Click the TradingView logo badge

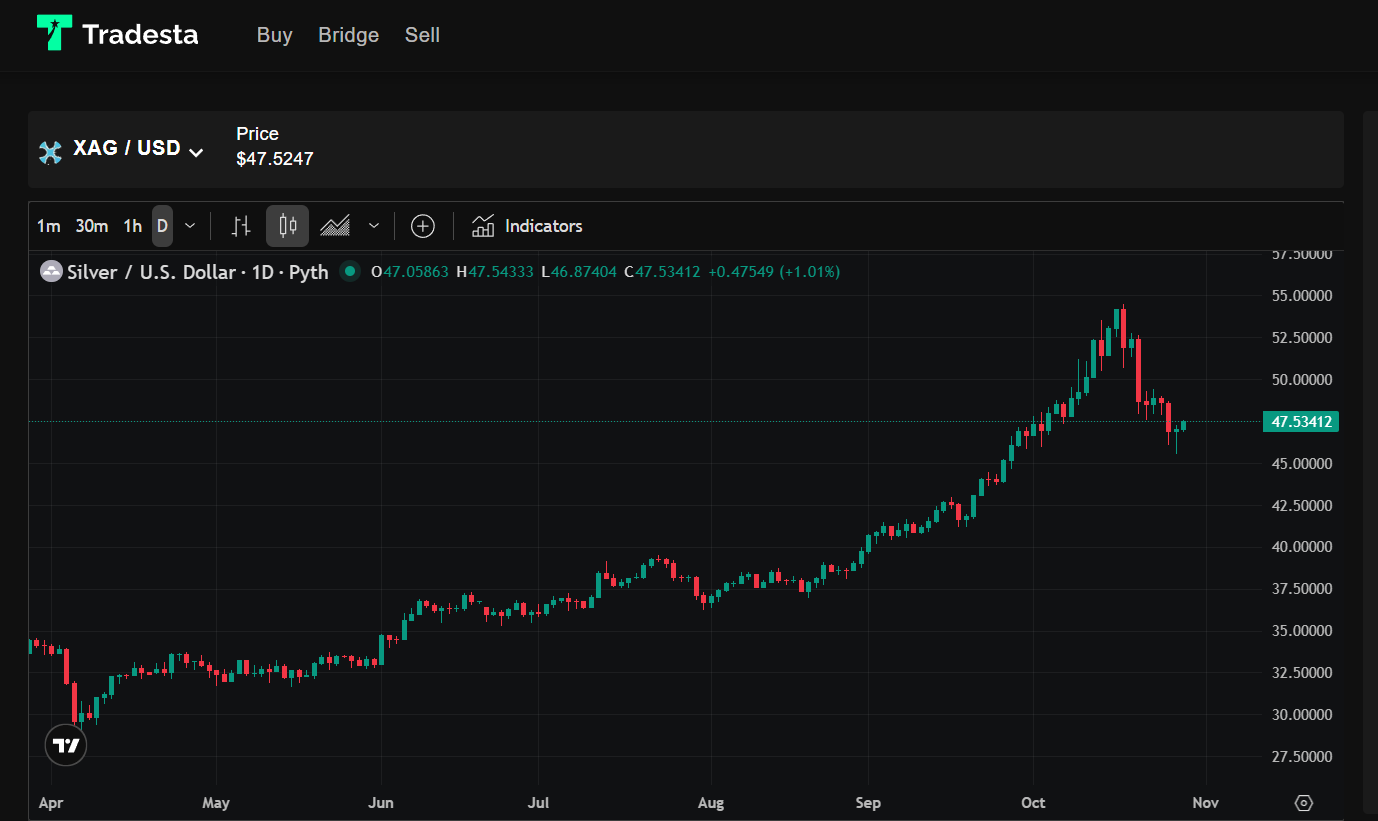click(x=66, y=745)
